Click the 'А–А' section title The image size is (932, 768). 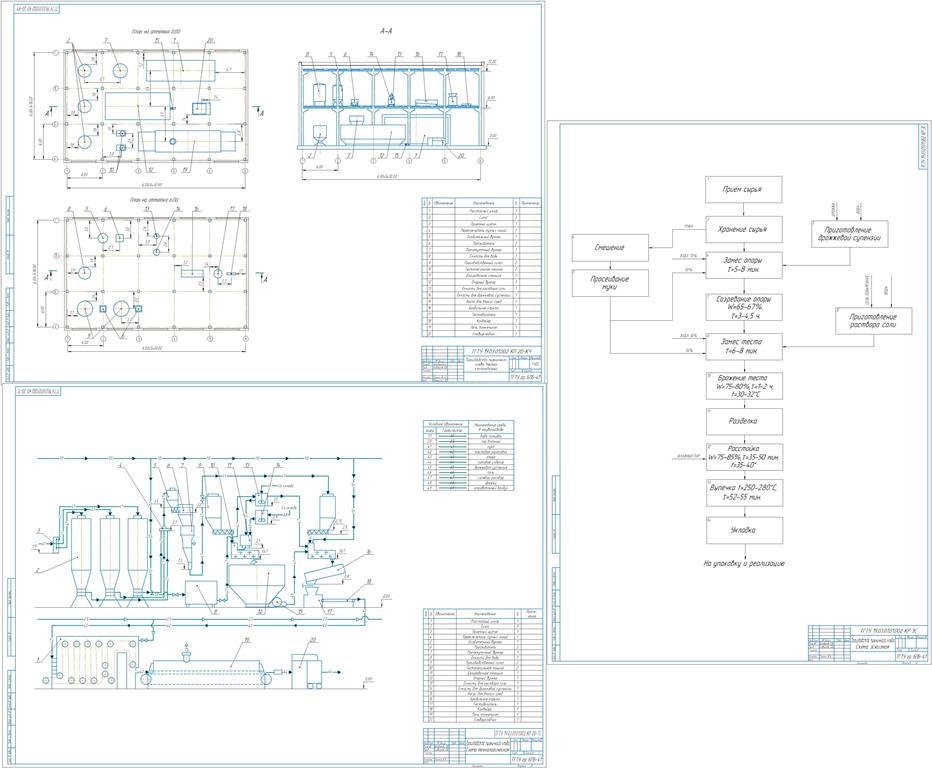tap(386, 30)
